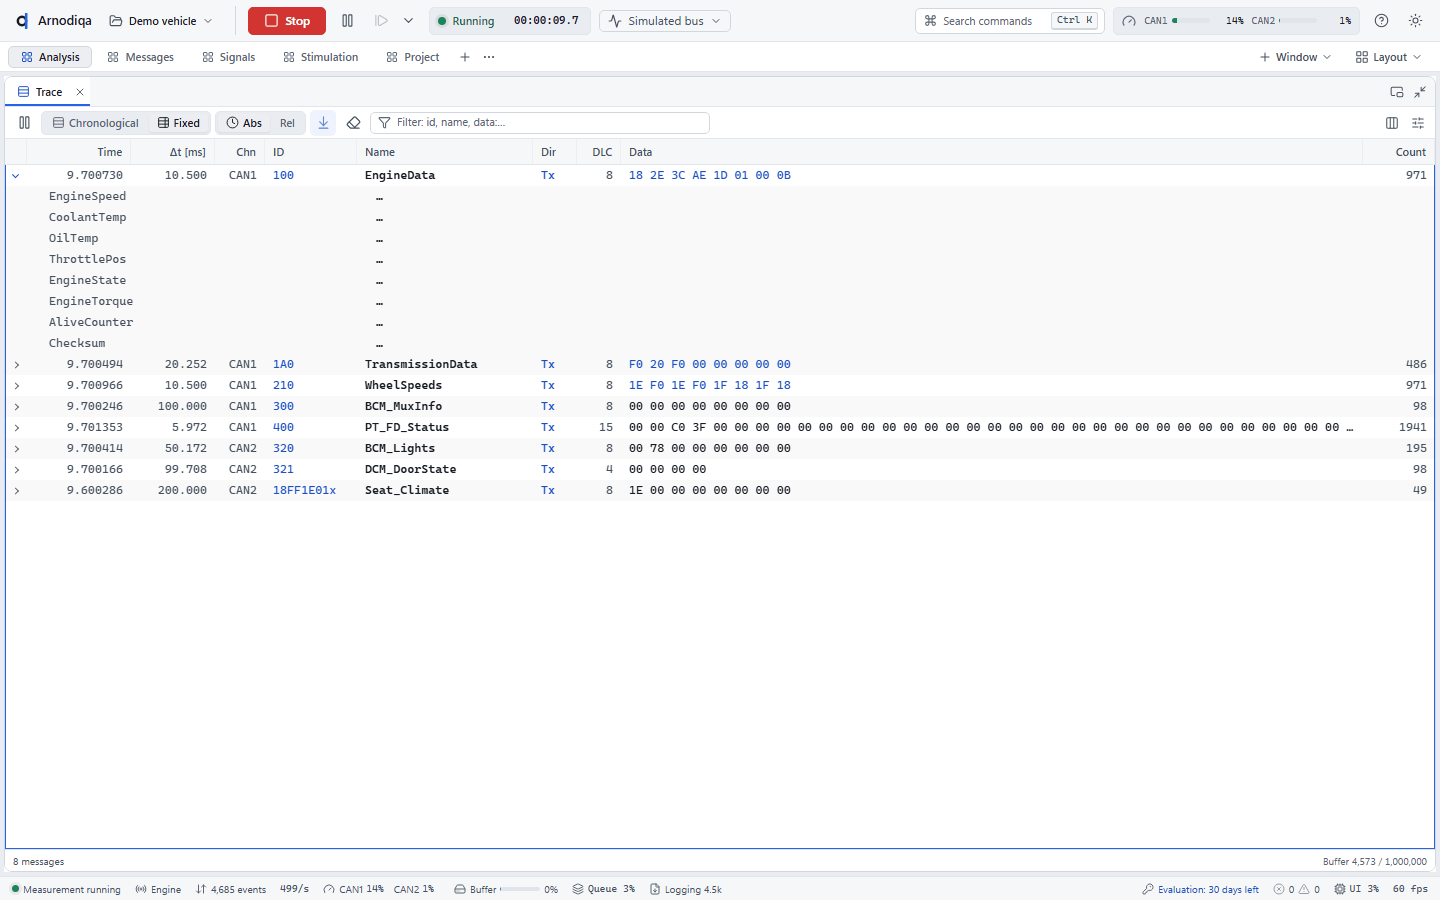Toggle the light/dark theme icon
Image resolution: width=1440 pixels, height=900 pixels.
1415,21
